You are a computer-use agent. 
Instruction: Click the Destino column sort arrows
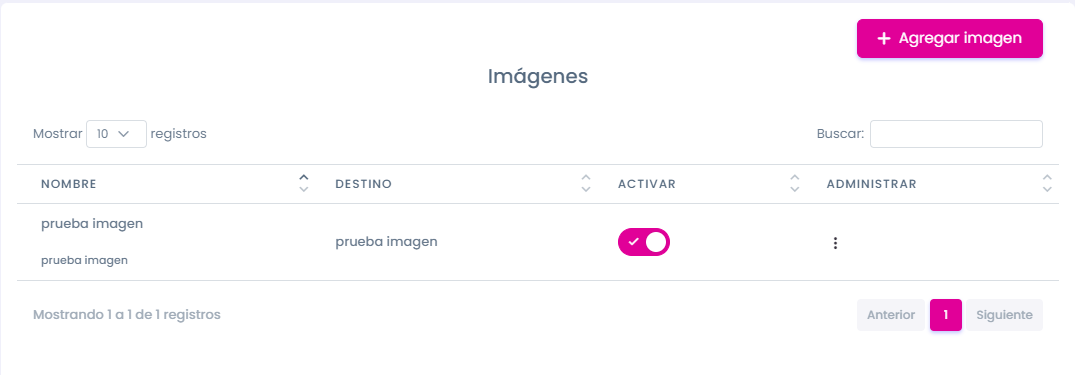click(x=585, y=183)
